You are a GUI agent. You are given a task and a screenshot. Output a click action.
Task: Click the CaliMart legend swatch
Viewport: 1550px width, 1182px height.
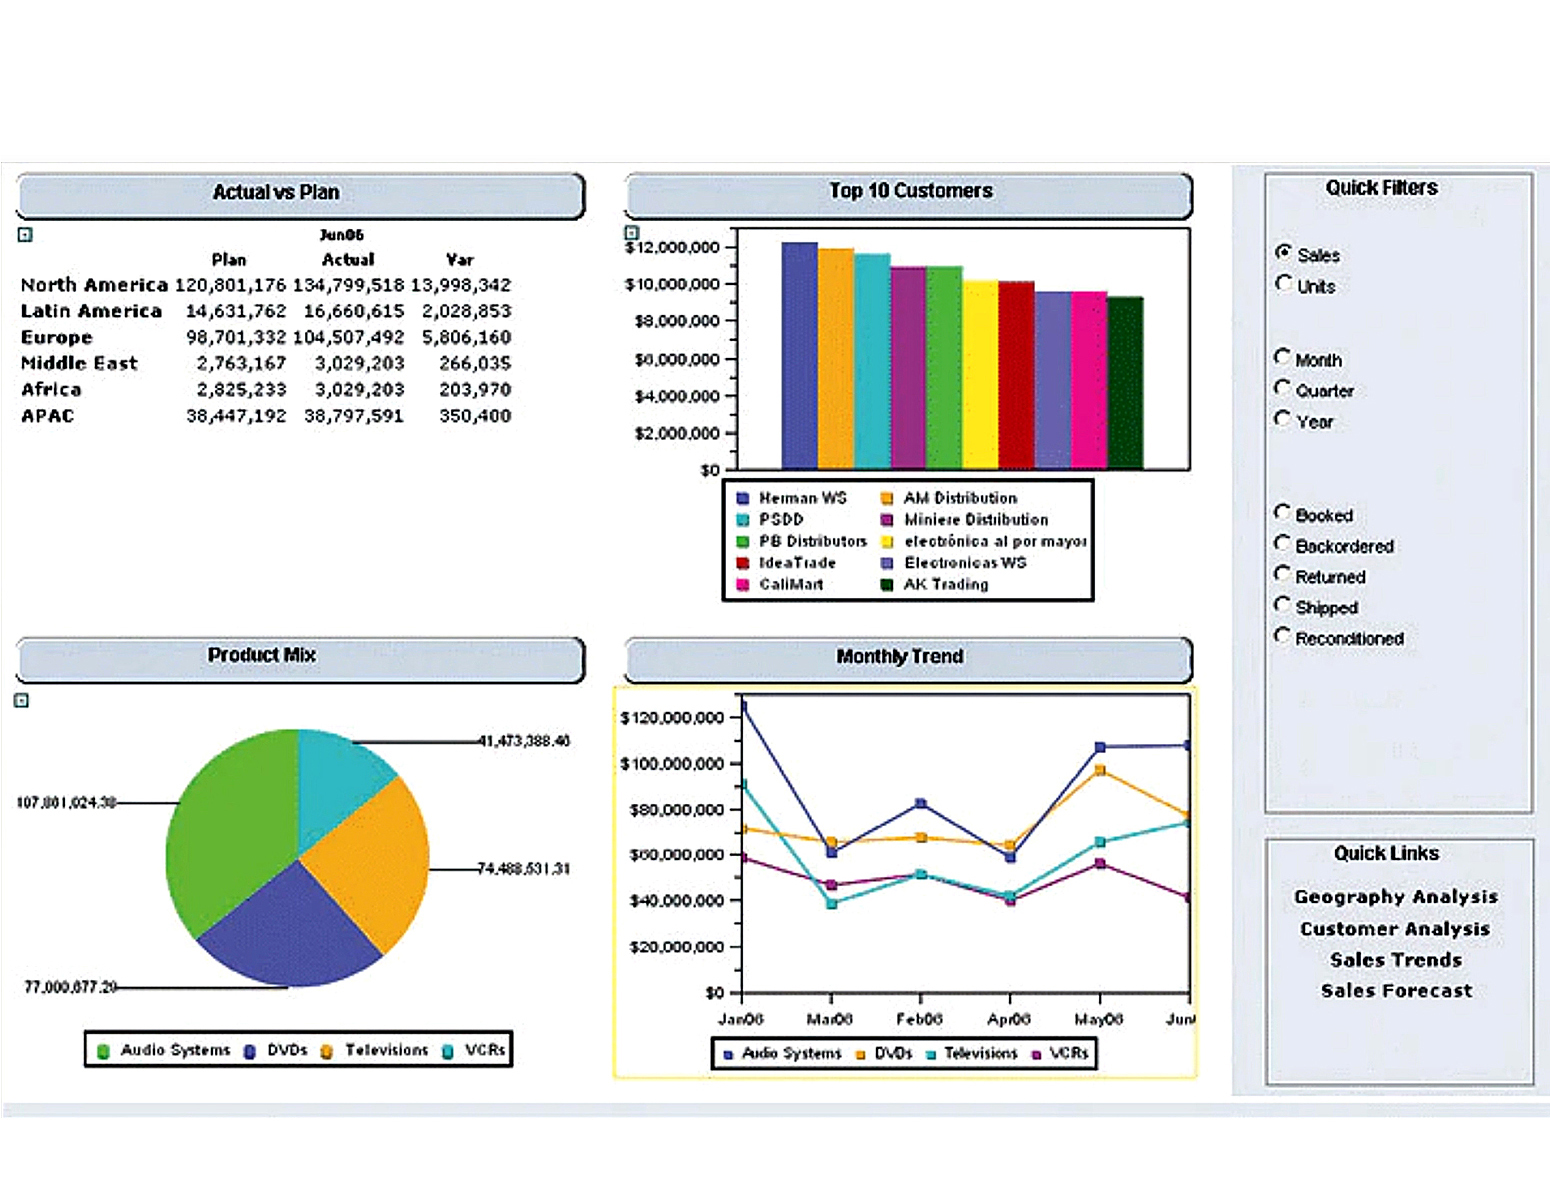coord(743,585)
